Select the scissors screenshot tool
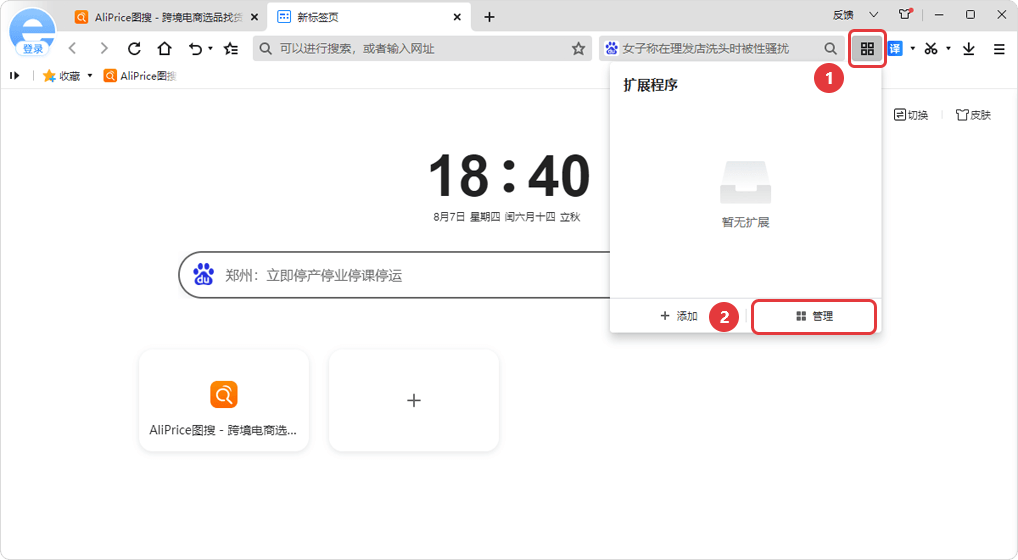1018x560 pixels. pyautogui.click(x=931, y=48)
